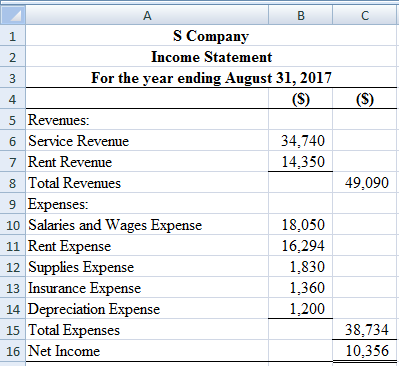Screen dimensions: 399x366
Task: Select row 8 header
Action: 13,183
